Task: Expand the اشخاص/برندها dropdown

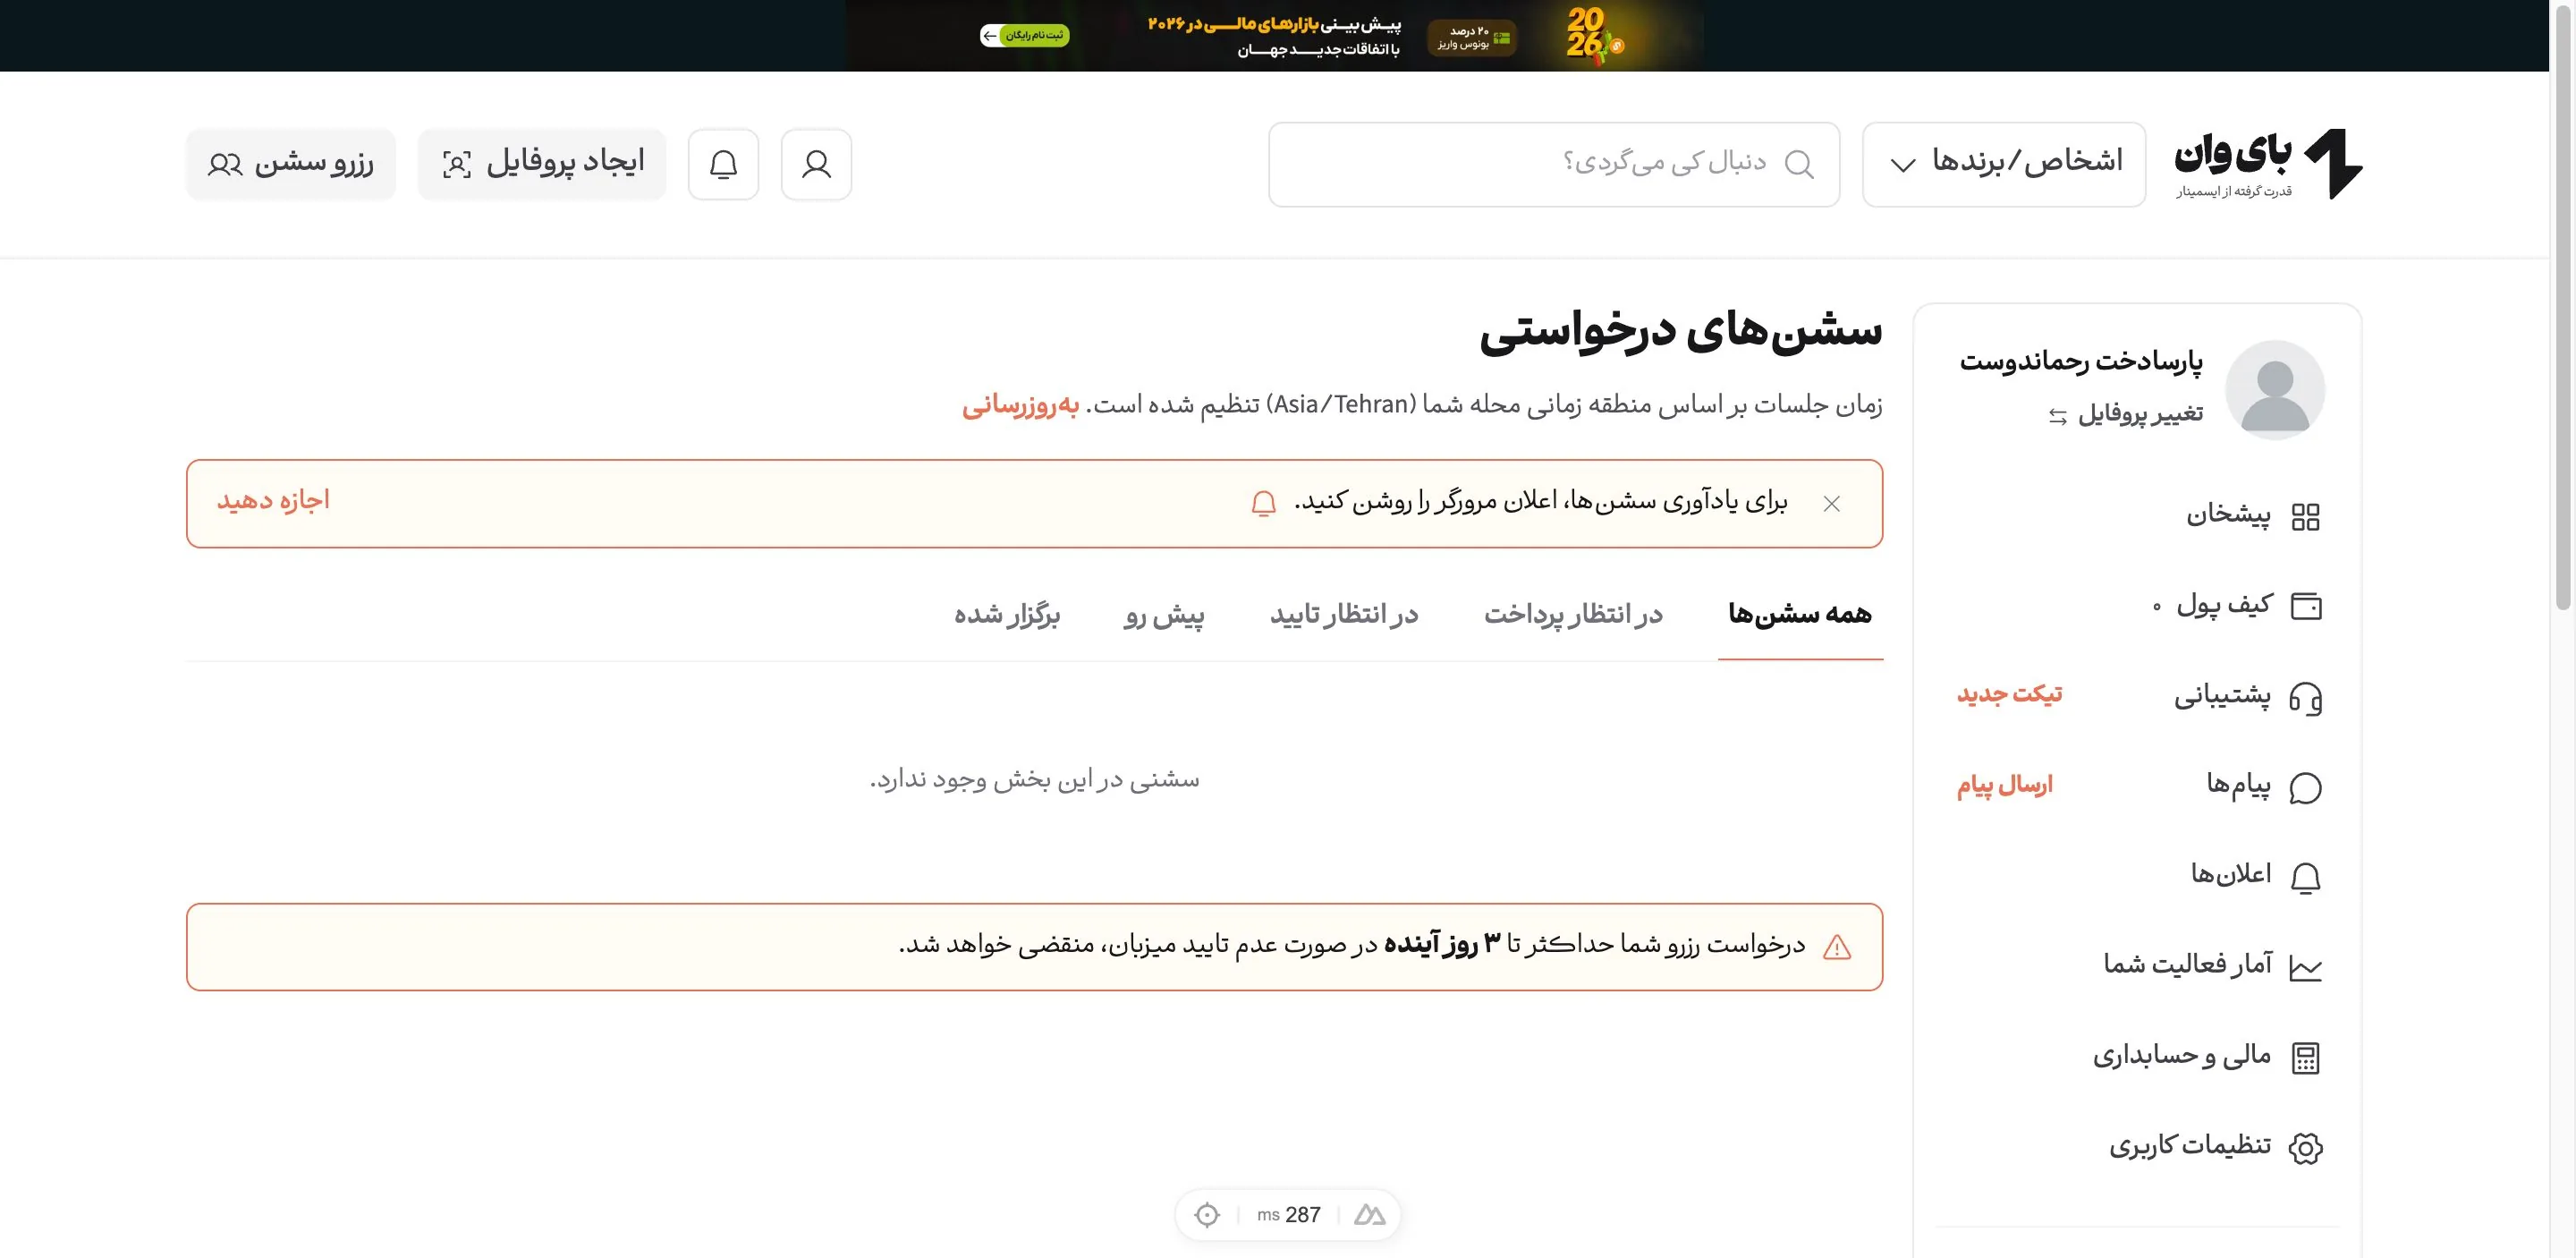Action: click(2003, 164)
